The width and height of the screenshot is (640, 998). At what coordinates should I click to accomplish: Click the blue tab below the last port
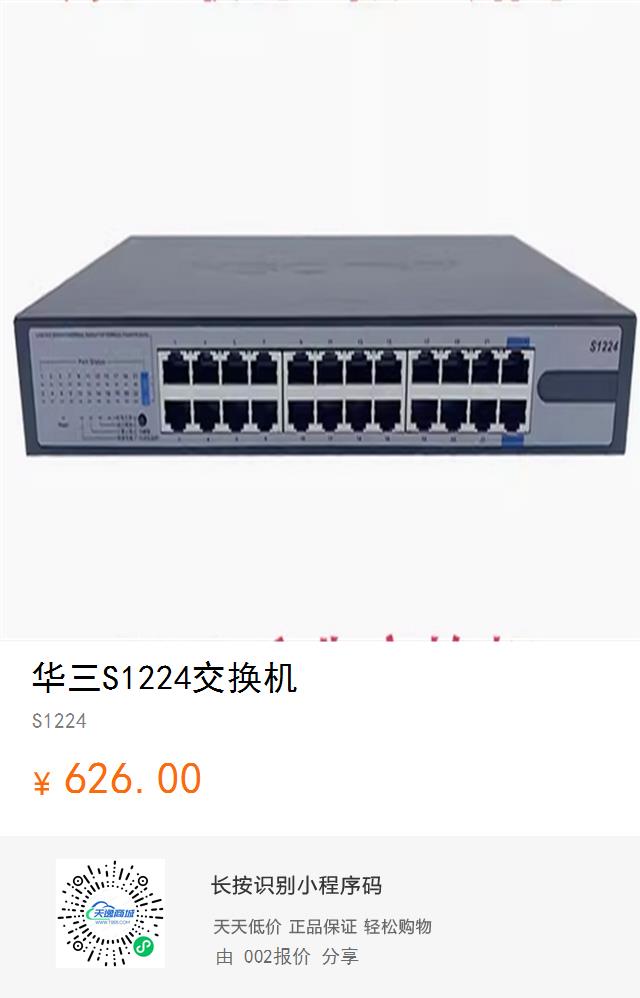[x=513, y=439]
